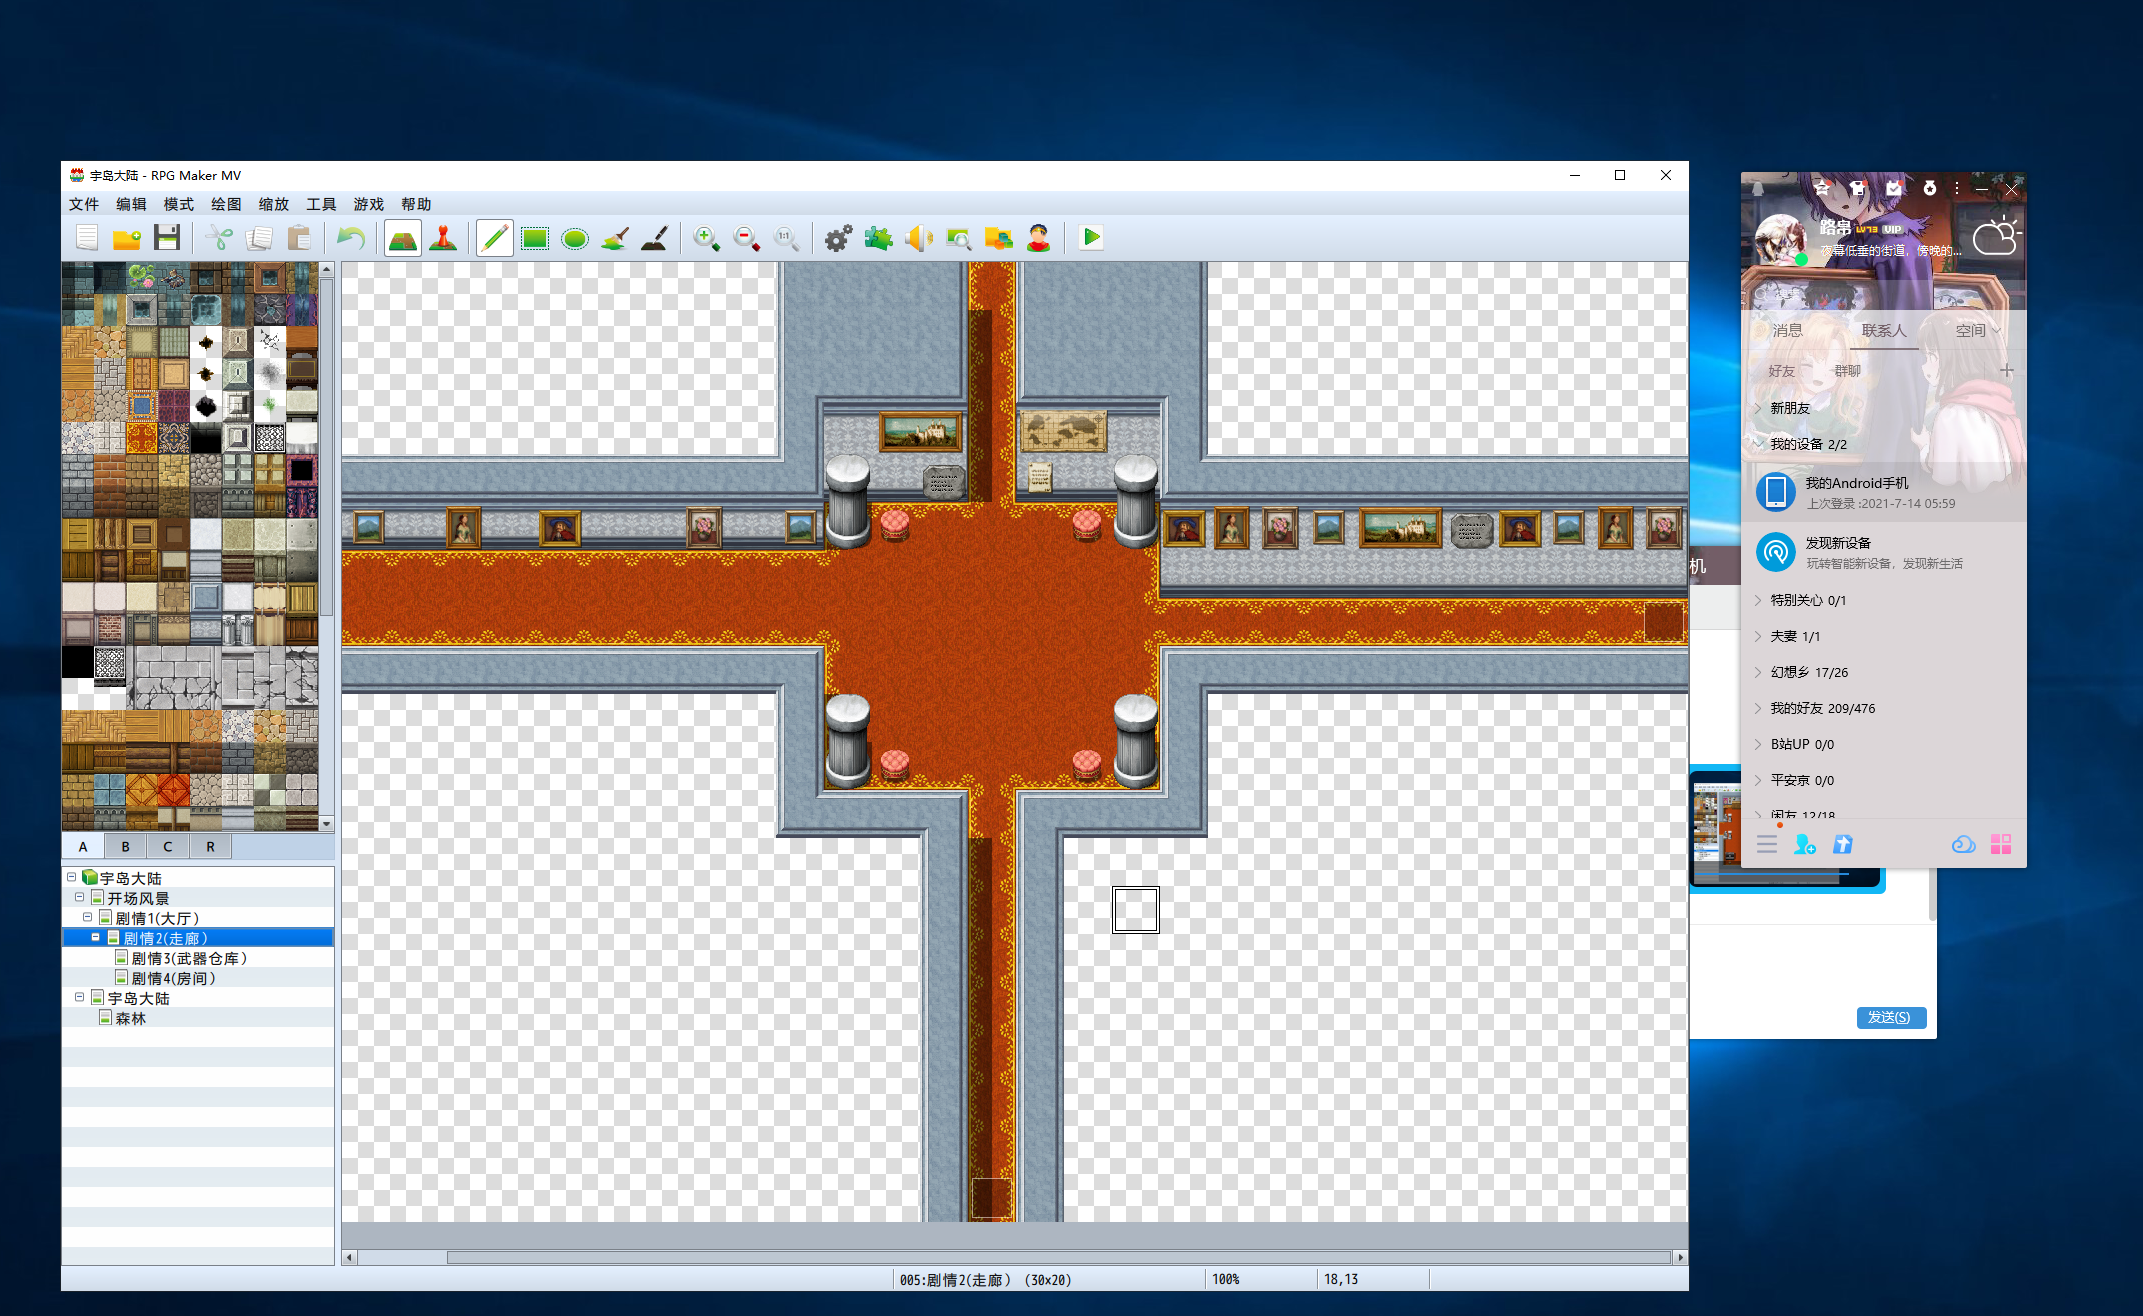Viewport: 2143px width, 1316px height.
Task: Open the 联系人 tab in QQ
Action: [1884, 330]
